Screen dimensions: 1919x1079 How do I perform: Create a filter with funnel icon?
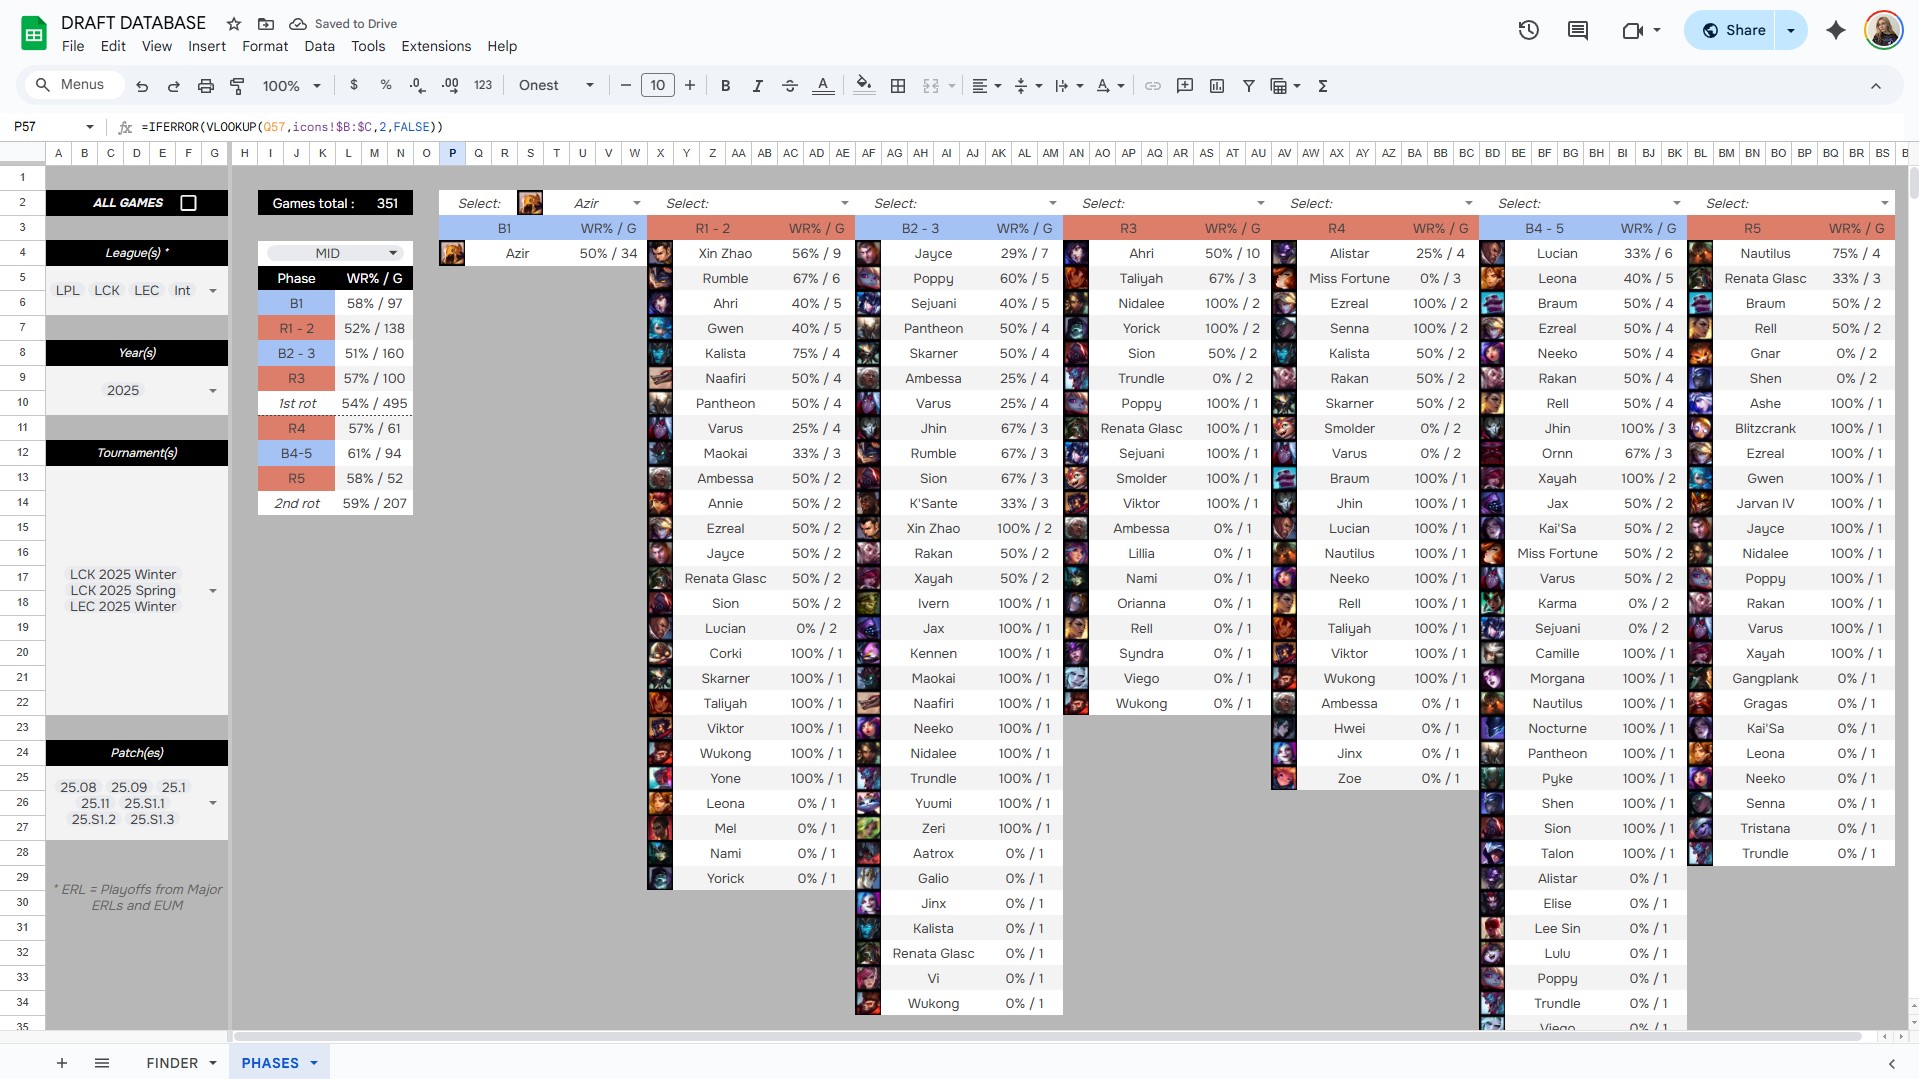pos(1249,86)
